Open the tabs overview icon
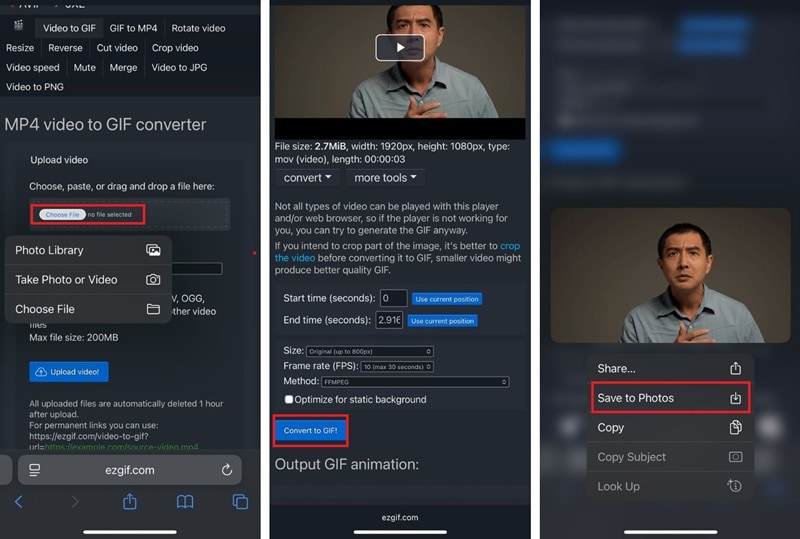The height and width of the screenshot is (539, 800). tap(240, 502)
